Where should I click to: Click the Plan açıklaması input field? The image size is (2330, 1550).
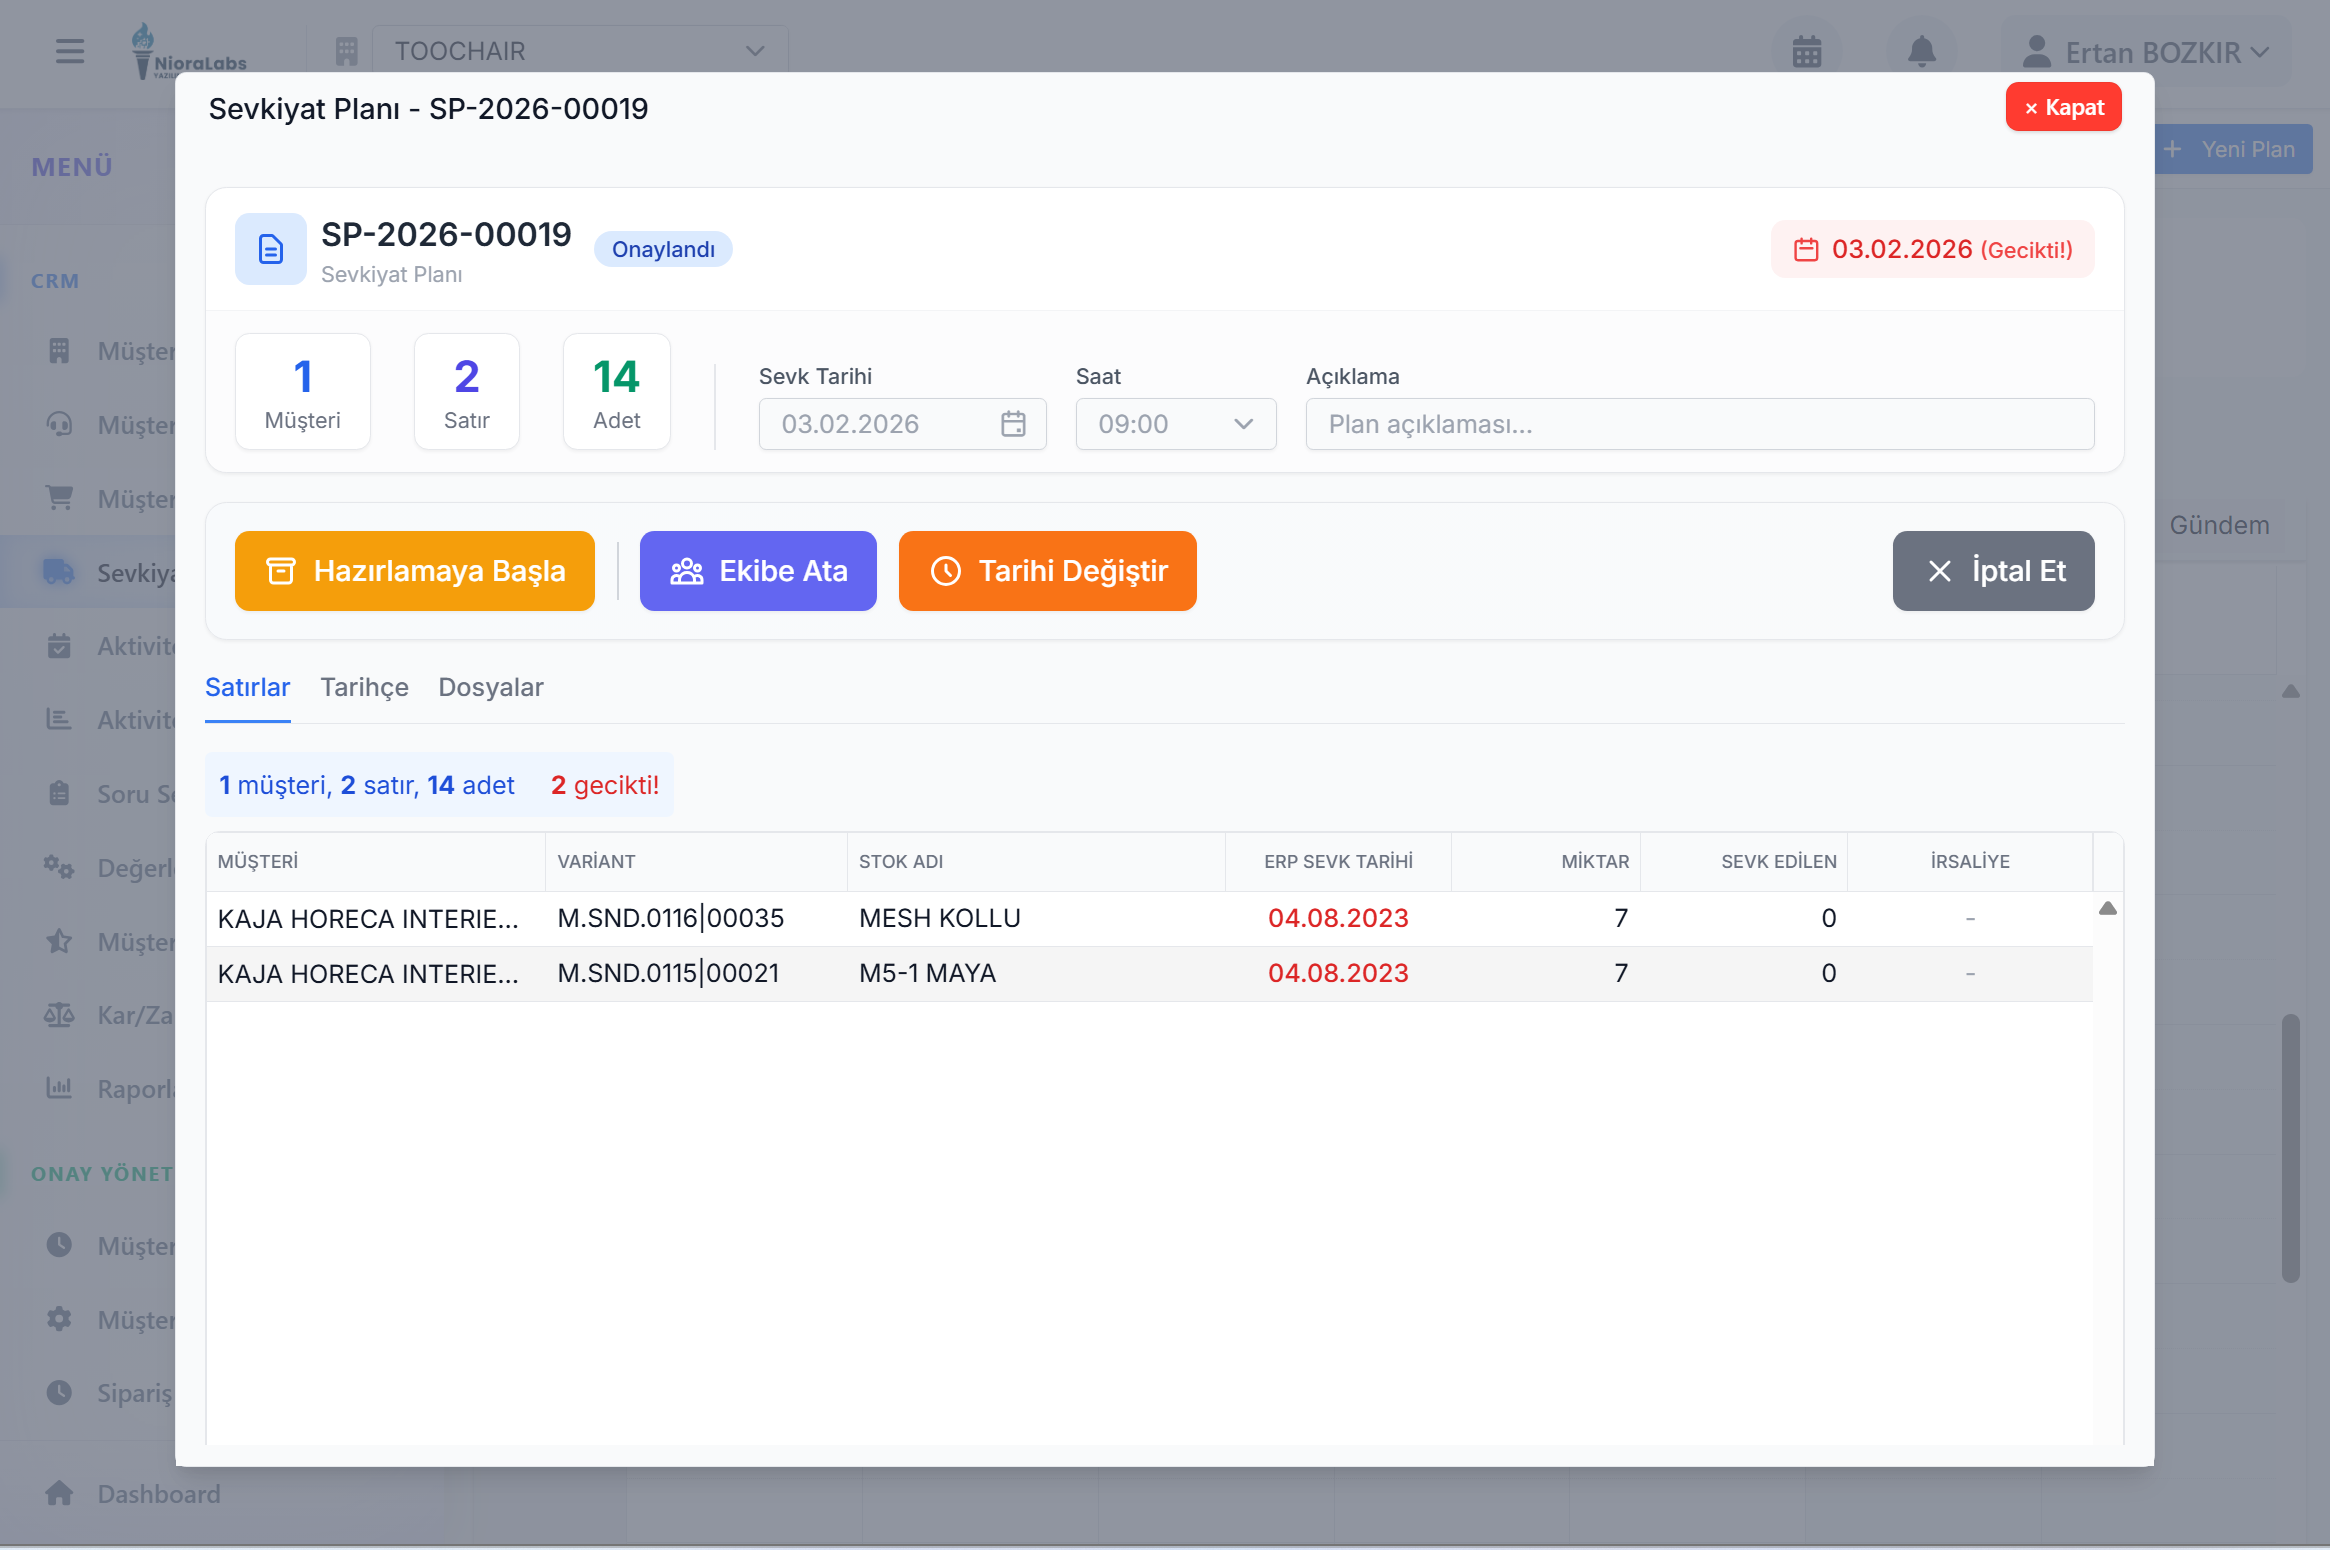(x=1699, y=424)
